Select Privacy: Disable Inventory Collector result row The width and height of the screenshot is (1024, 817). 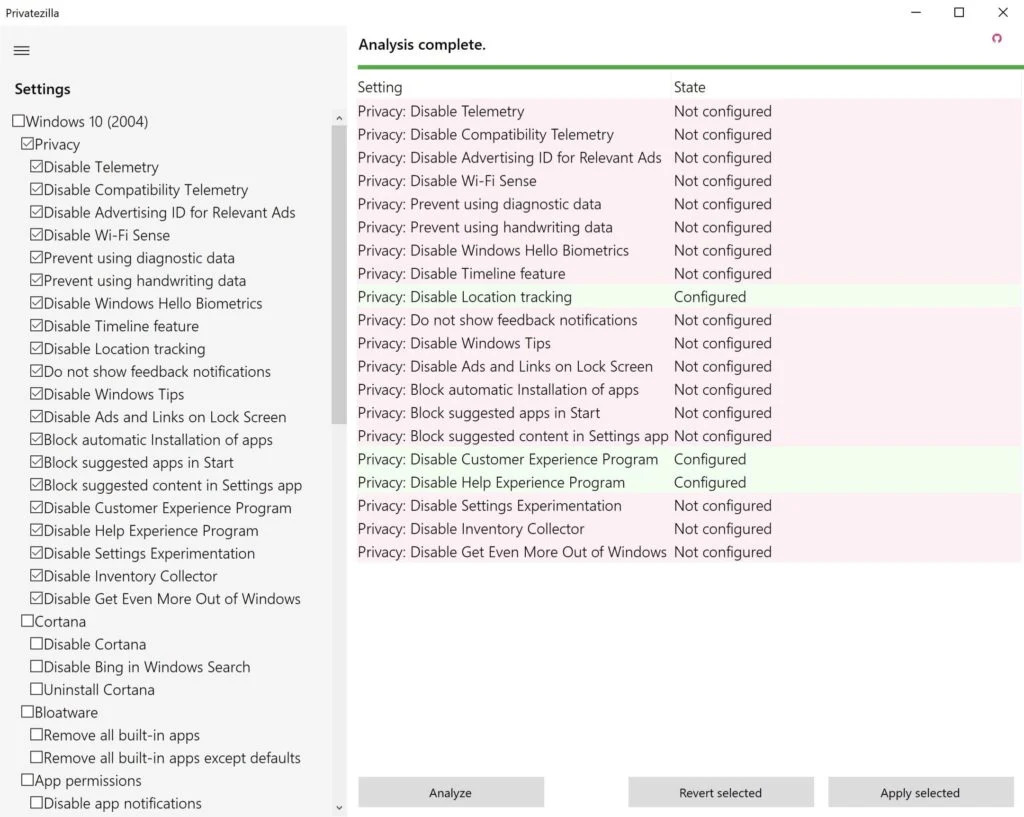690,528
